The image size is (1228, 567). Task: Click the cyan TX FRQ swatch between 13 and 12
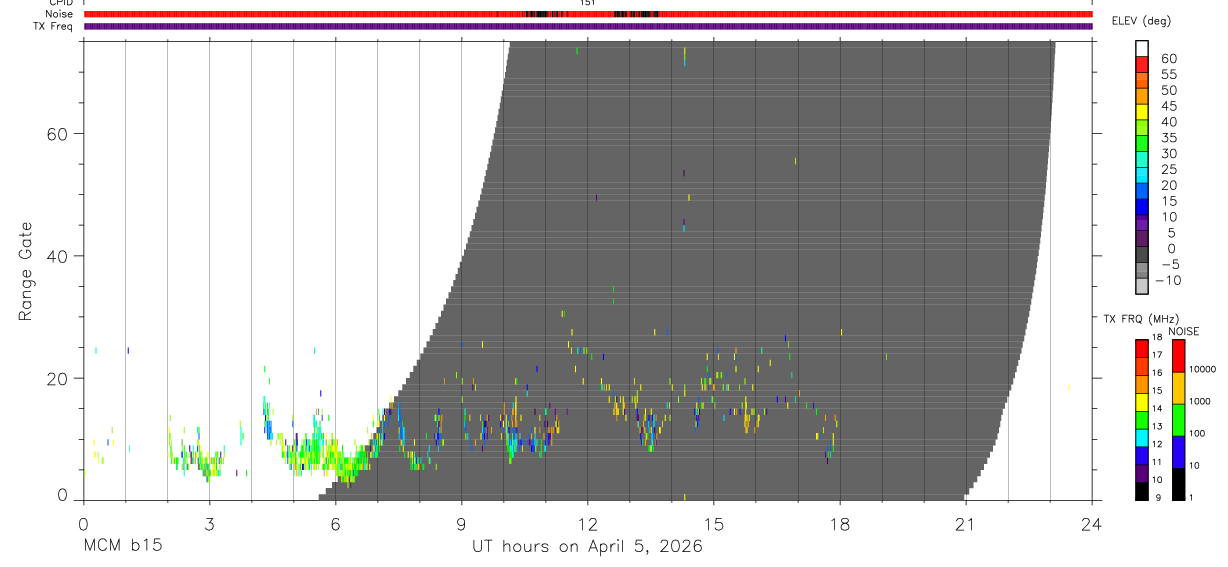(x=1141, y=437)
